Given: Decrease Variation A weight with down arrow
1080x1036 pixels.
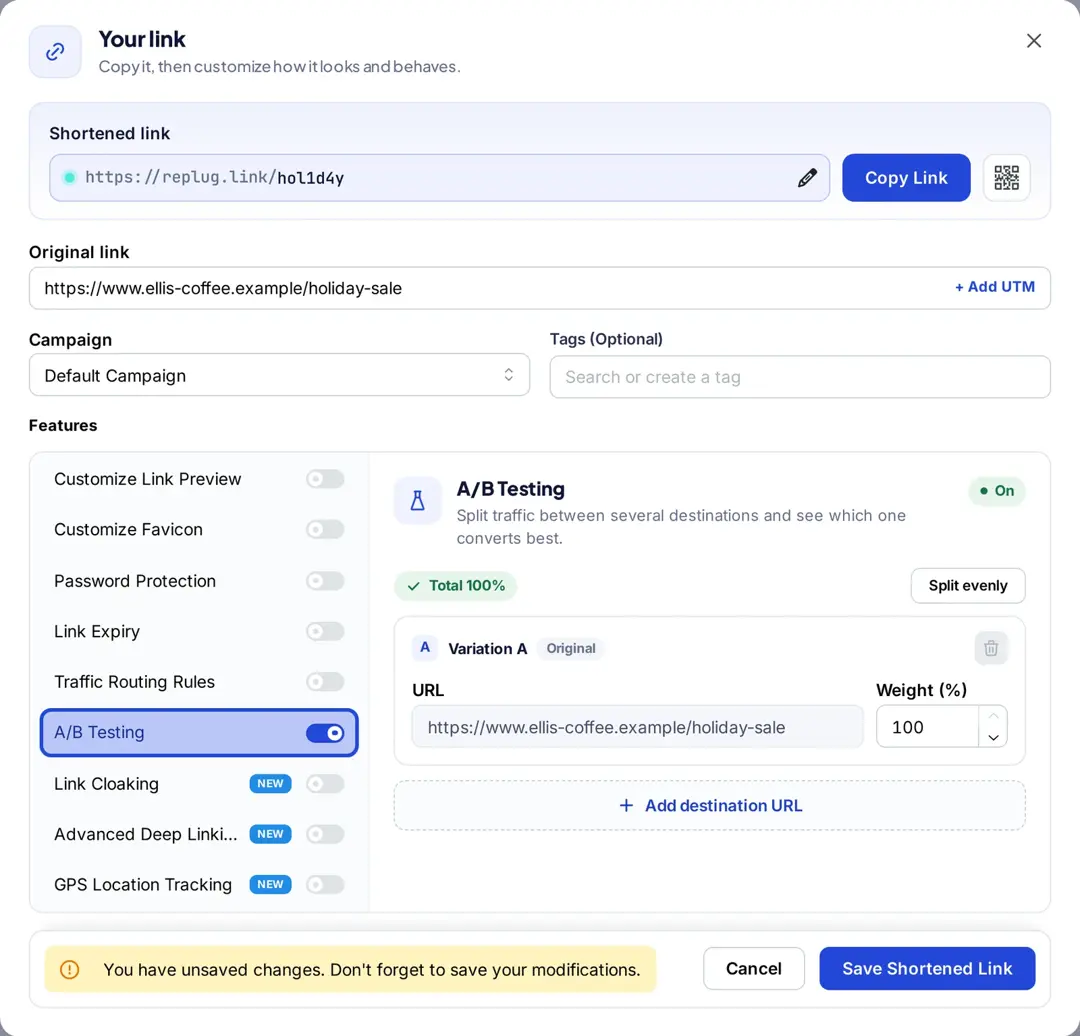Looking at the screenshot, I should (993, 737).
